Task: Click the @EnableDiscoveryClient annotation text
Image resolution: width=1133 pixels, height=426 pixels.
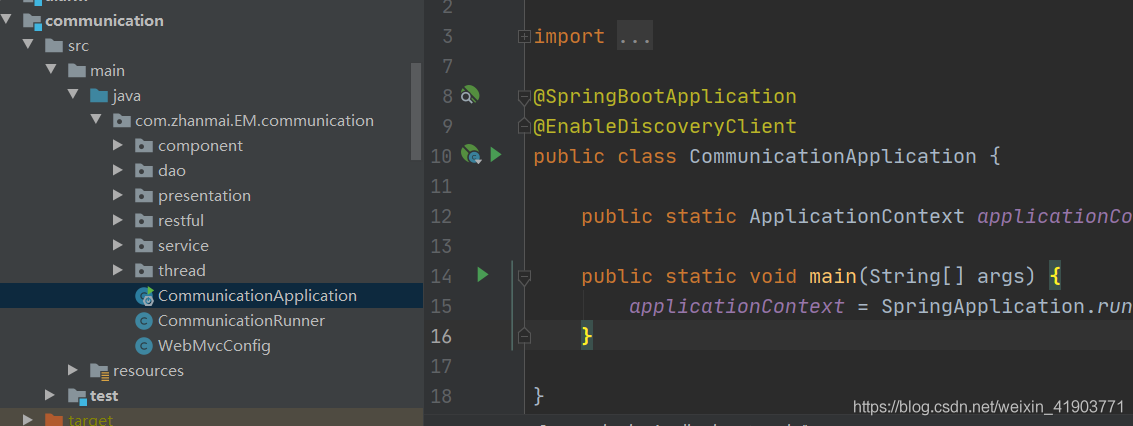Action: click(x=665, y=126)
